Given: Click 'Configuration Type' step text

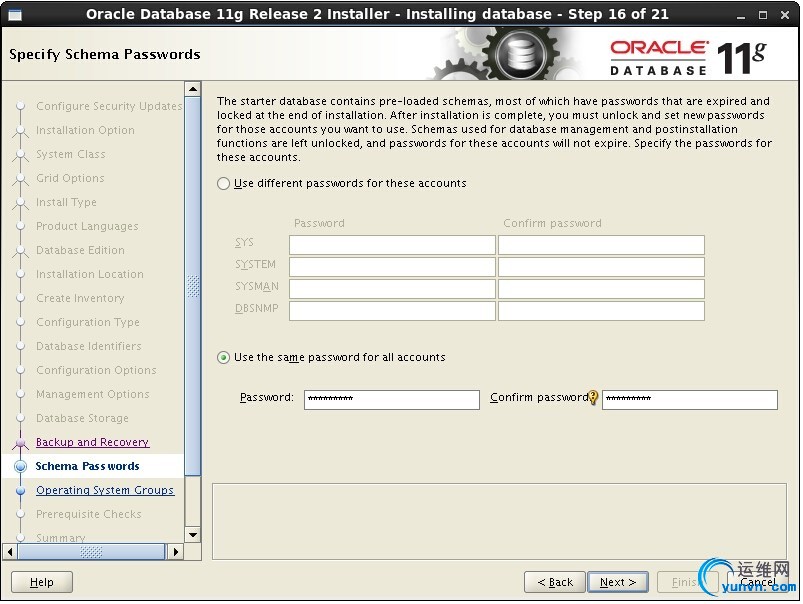Looking at the screenshot, I should tap(88, 322).
